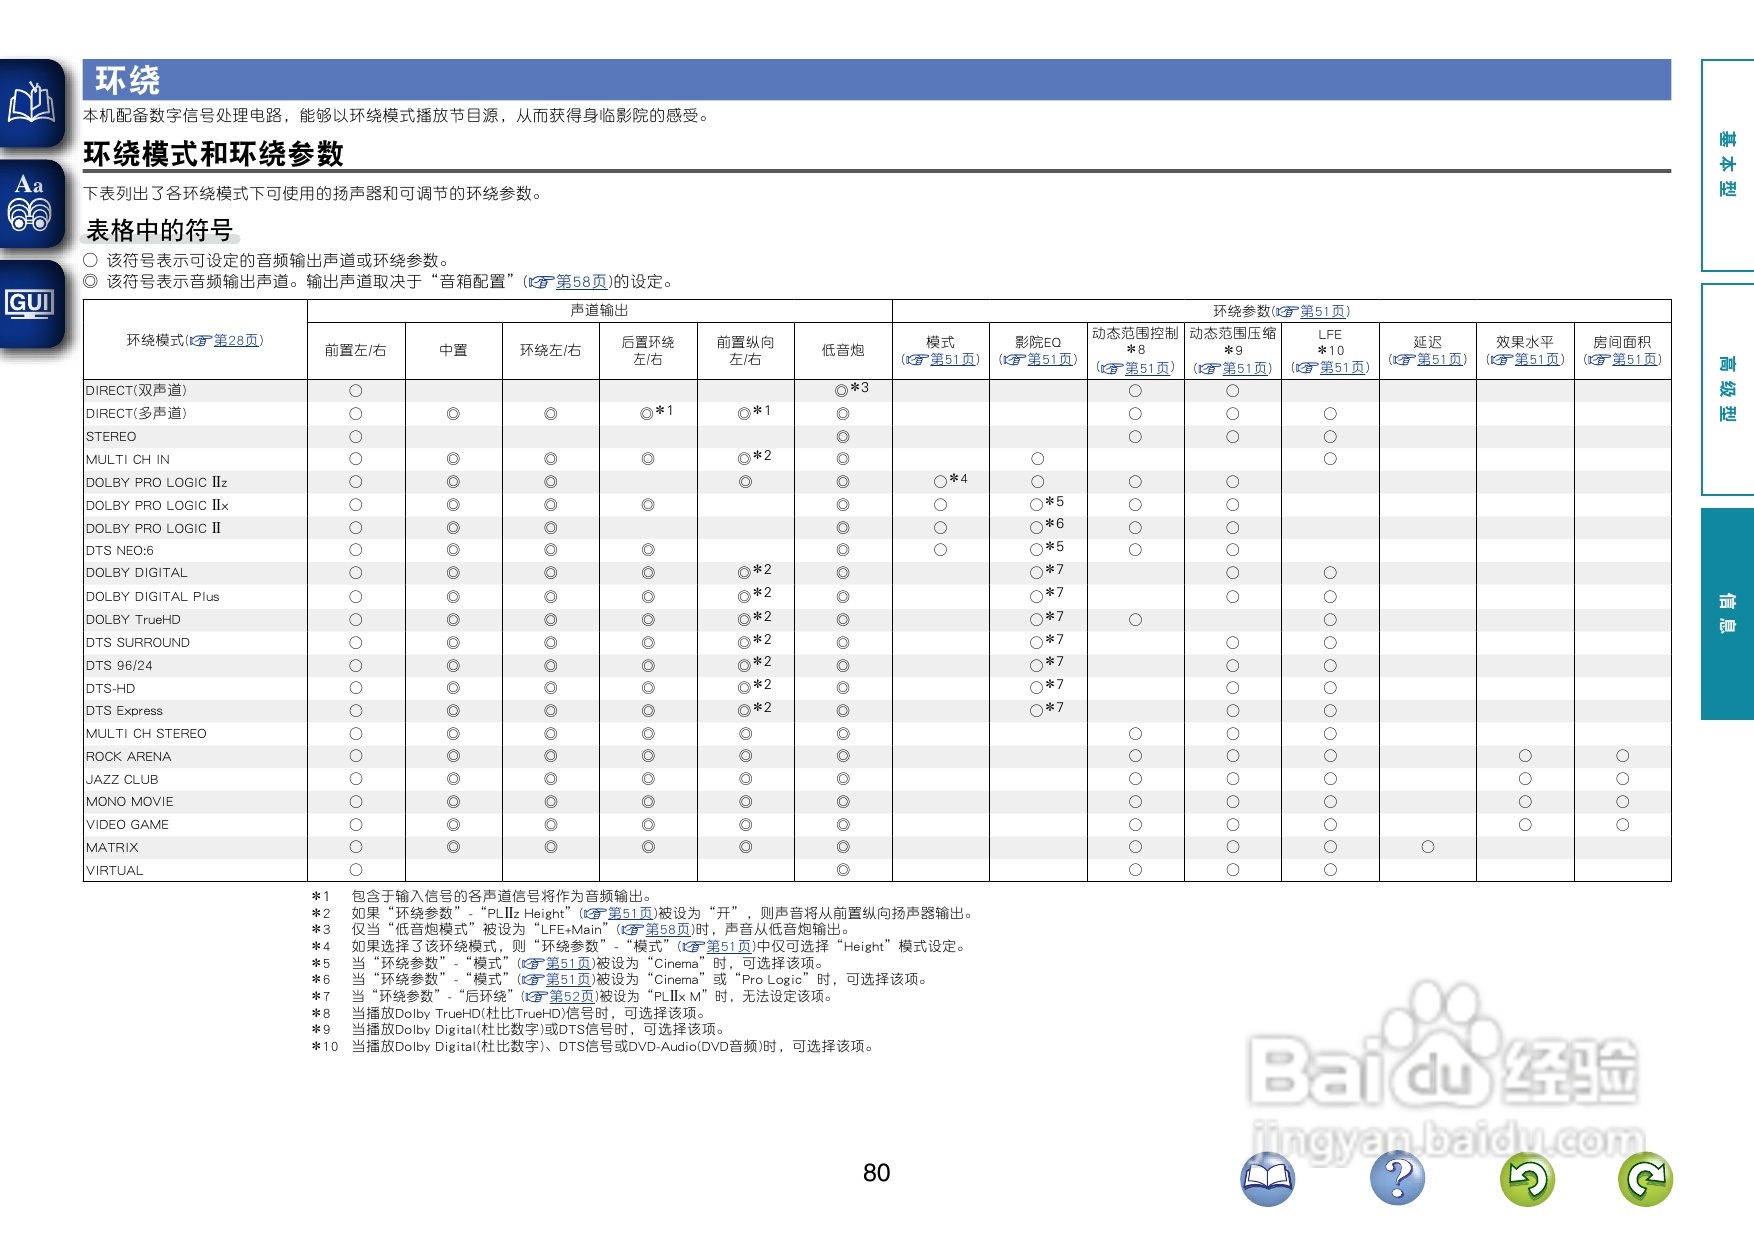The width and height of the screenshot is (1754, 1240).
Task: Open the 第51页 link under LFE column
Action: tap(1342, 368)
